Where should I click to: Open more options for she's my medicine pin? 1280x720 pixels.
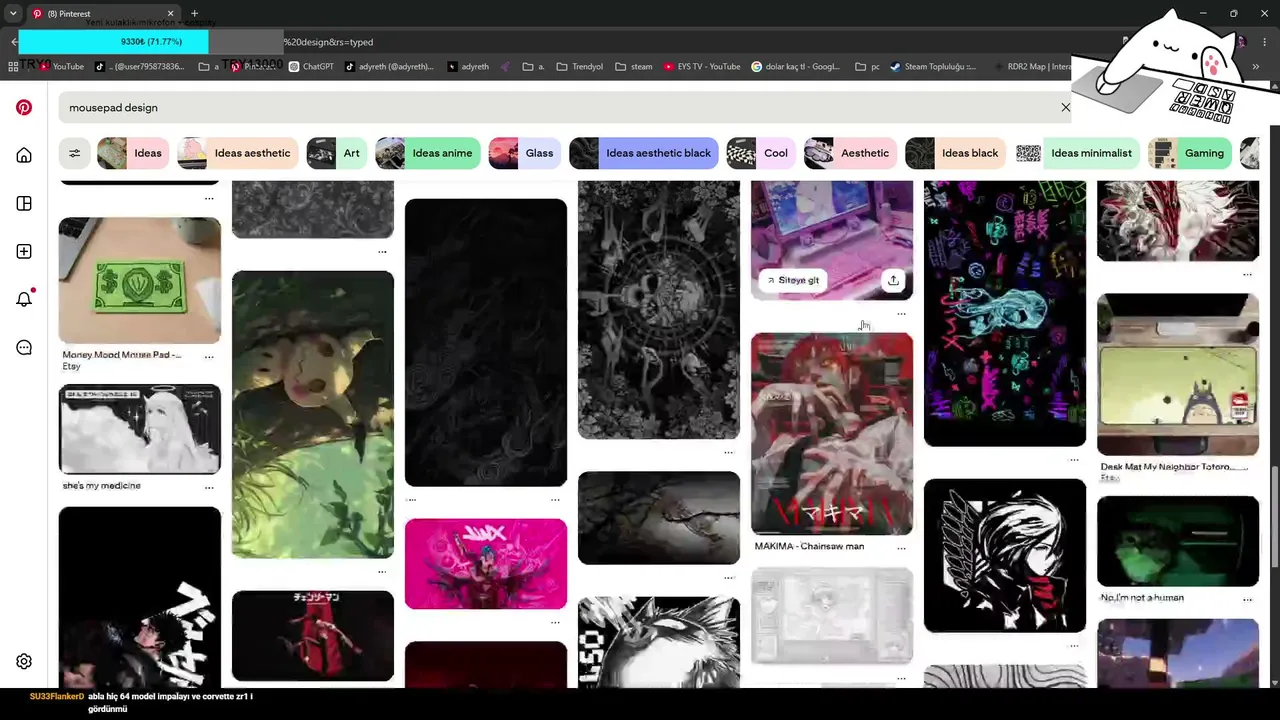(x=209, y=487)
